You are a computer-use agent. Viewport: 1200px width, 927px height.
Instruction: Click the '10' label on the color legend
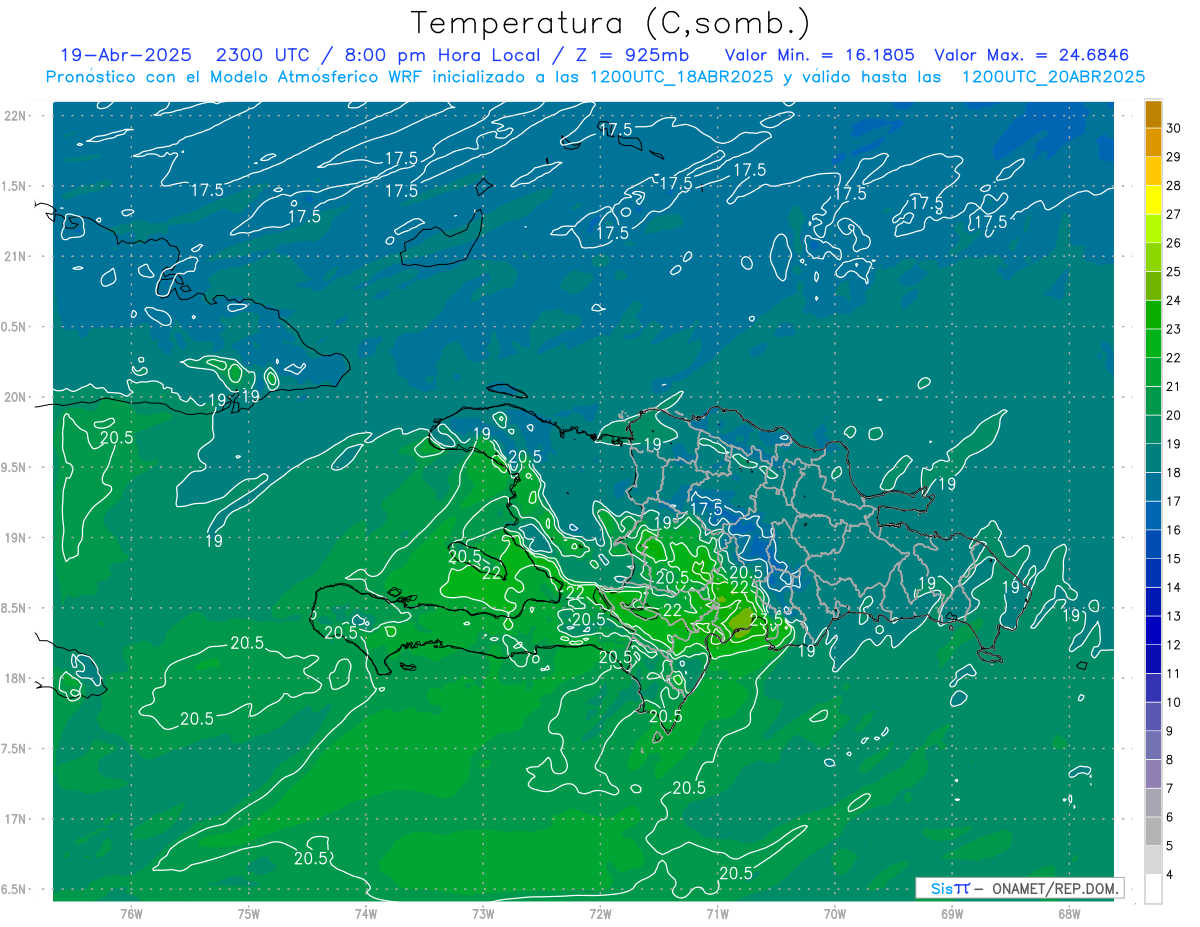[1174, 702]
